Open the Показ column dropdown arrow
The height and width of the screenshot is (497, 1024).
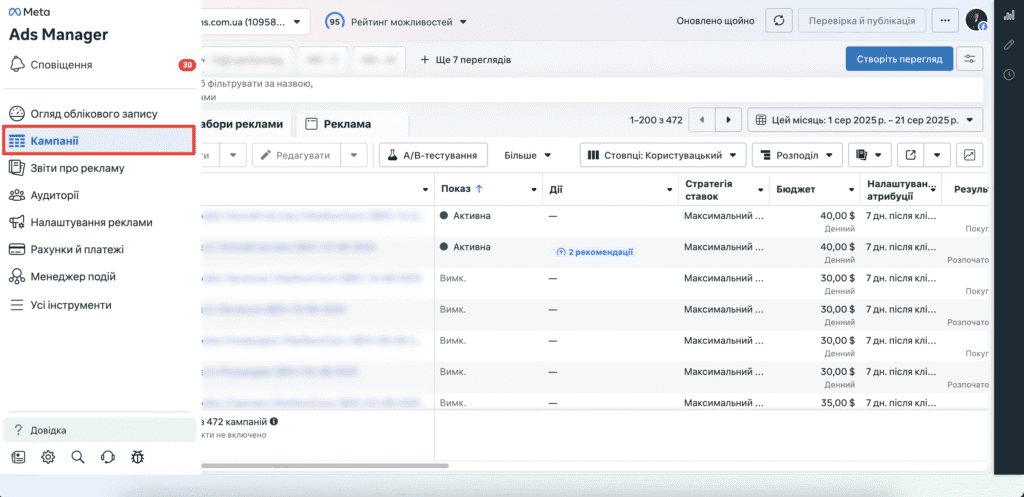point(534,189)
